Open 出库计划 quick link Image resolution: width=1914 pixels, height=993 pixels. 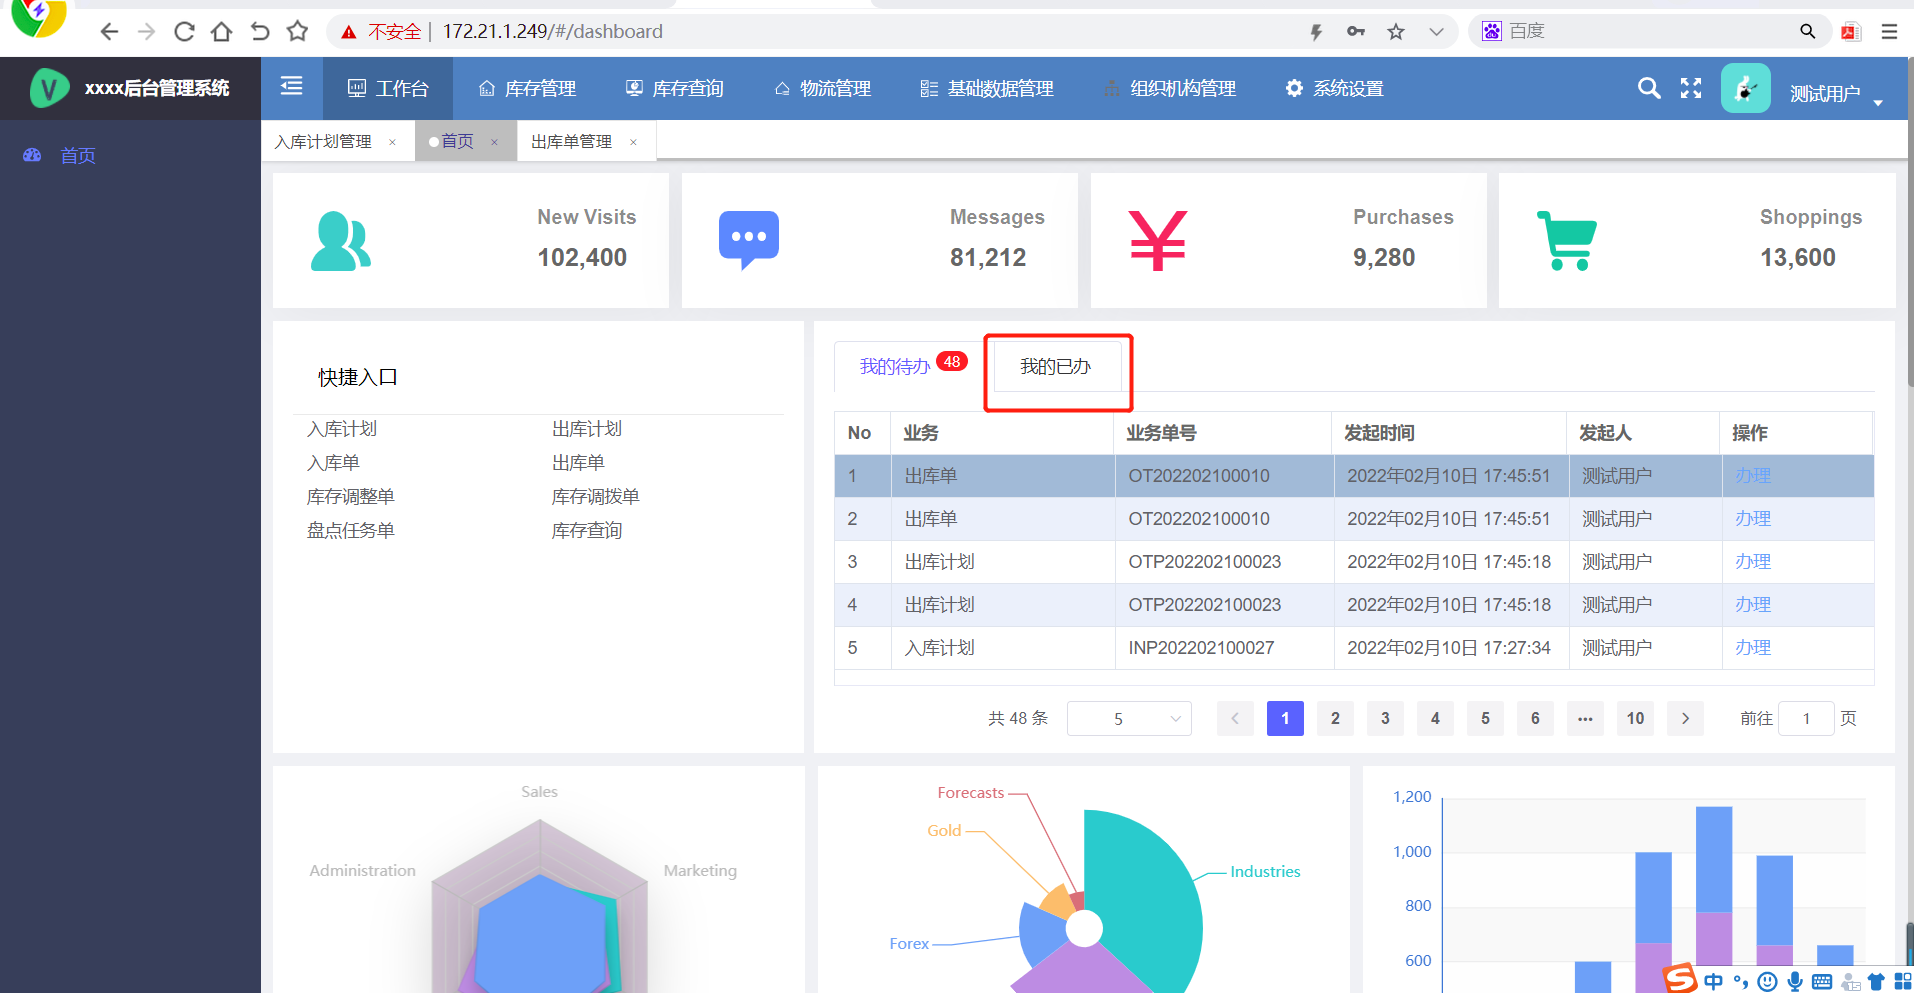coord(587,429)
